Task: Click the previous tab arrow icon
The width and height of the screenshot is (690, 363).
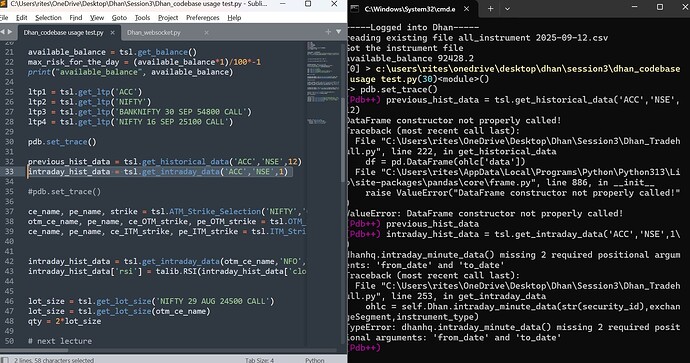Action: point(3,32)
